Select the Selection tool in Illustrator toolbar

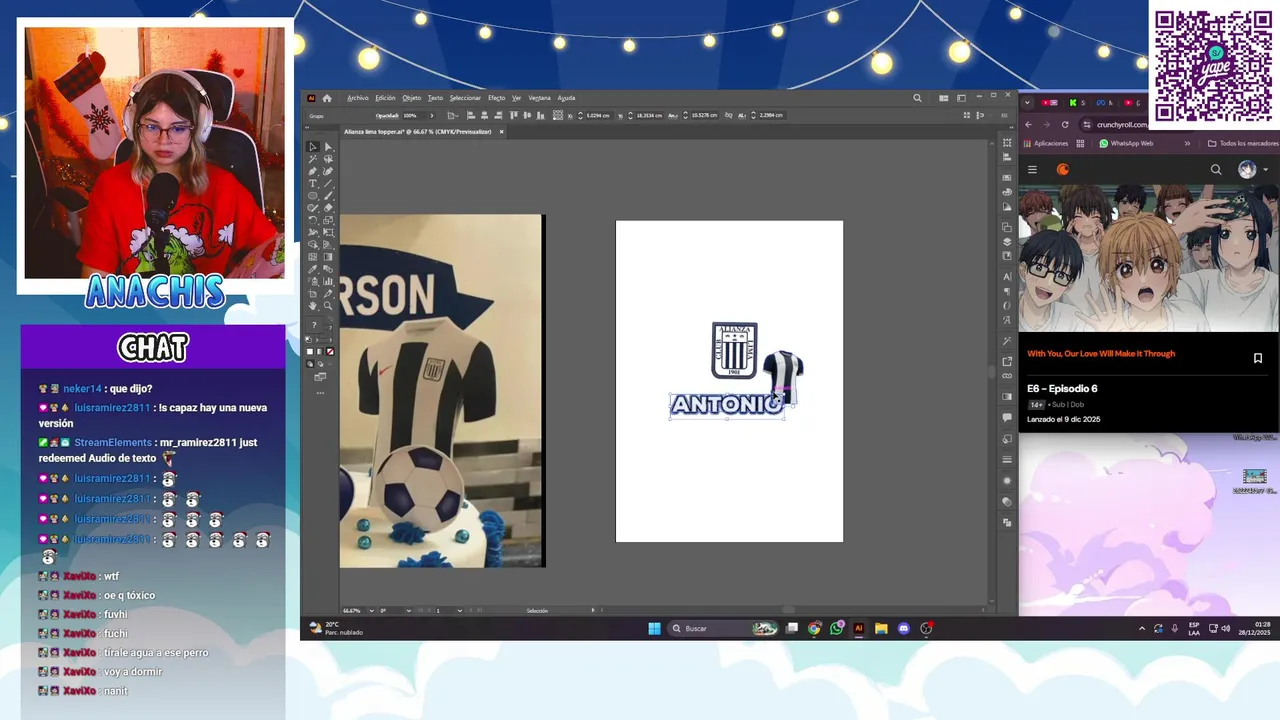pyautogui.click(x=313, y=147)
